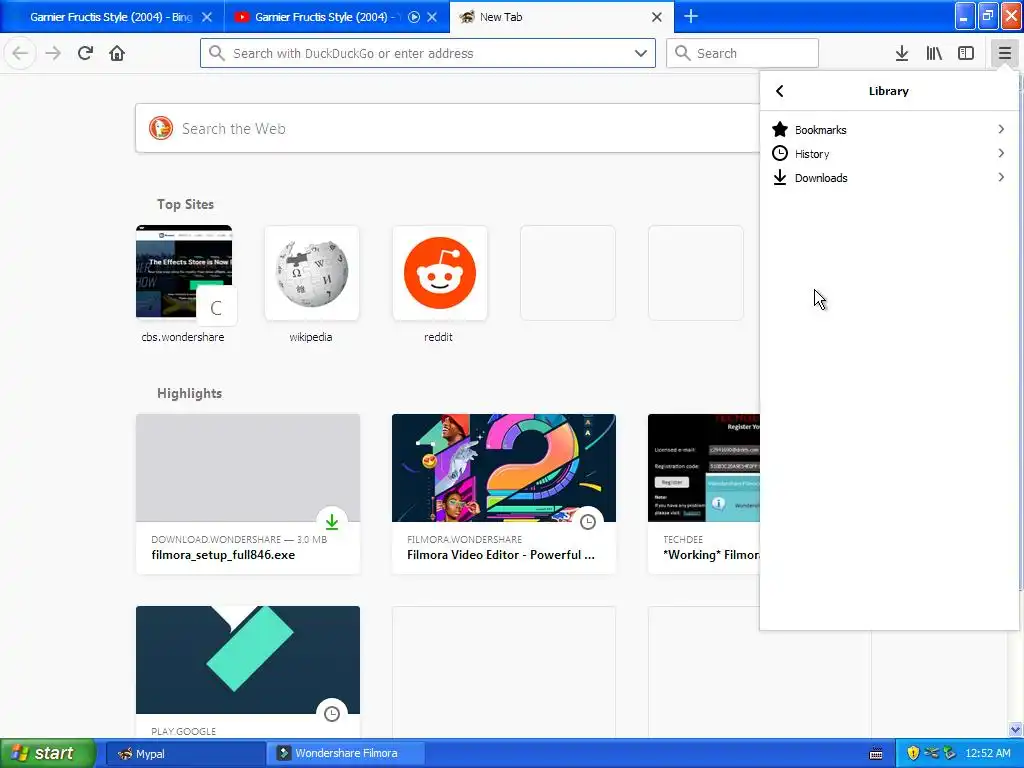Click the security shield tray icon

(x=913, y=753)
